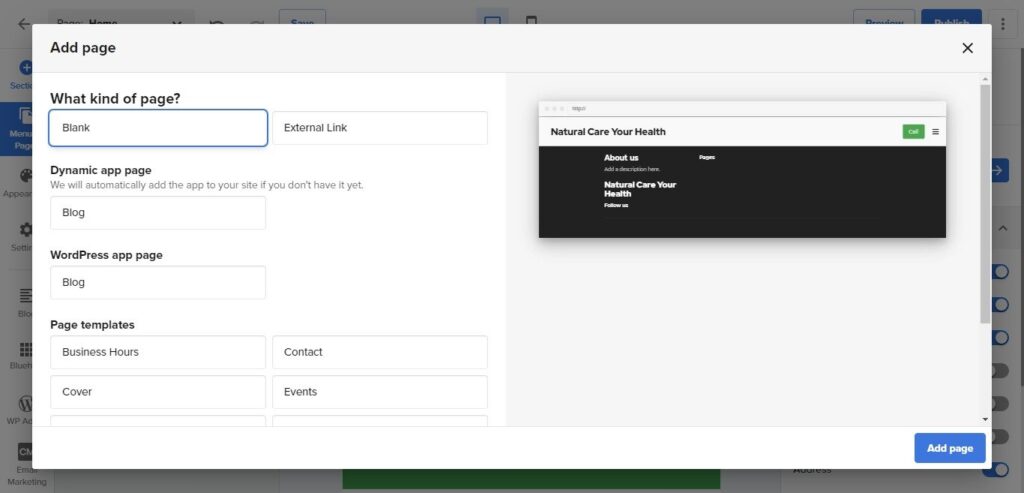
Task: Open the Bluehost grid icon
Action: [x=25, y=350]
